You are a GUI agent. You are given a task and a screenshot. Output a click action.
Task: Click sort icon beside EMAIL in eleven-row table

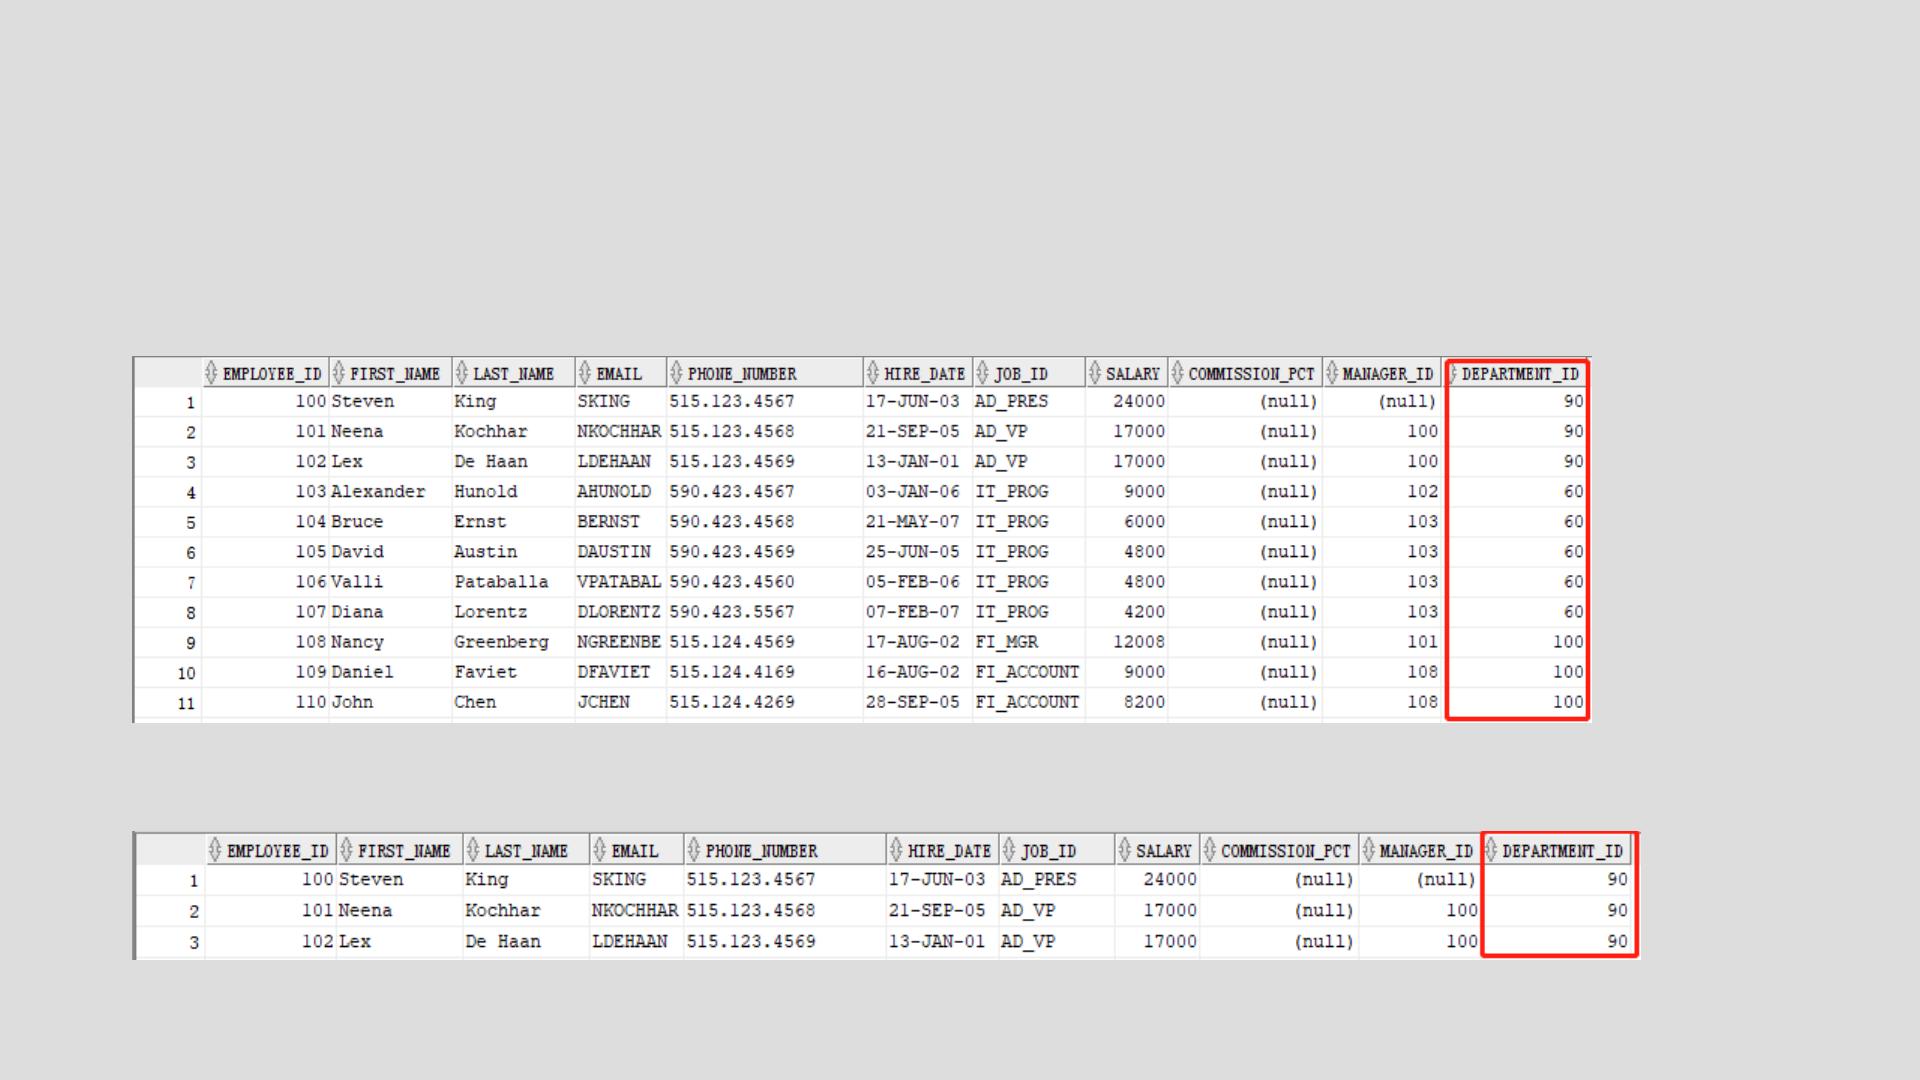click(585, 373)
